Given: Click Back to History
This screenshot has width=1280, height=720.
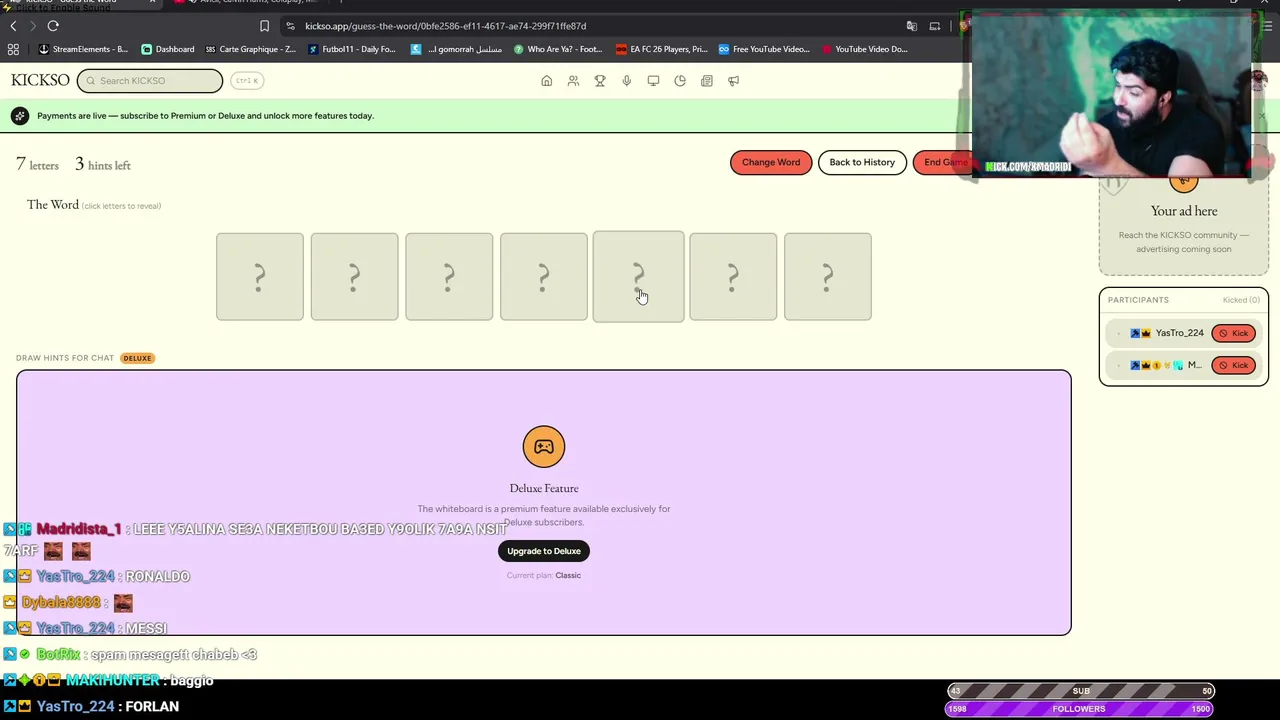Looking at the screenshot, I should 862,162.
